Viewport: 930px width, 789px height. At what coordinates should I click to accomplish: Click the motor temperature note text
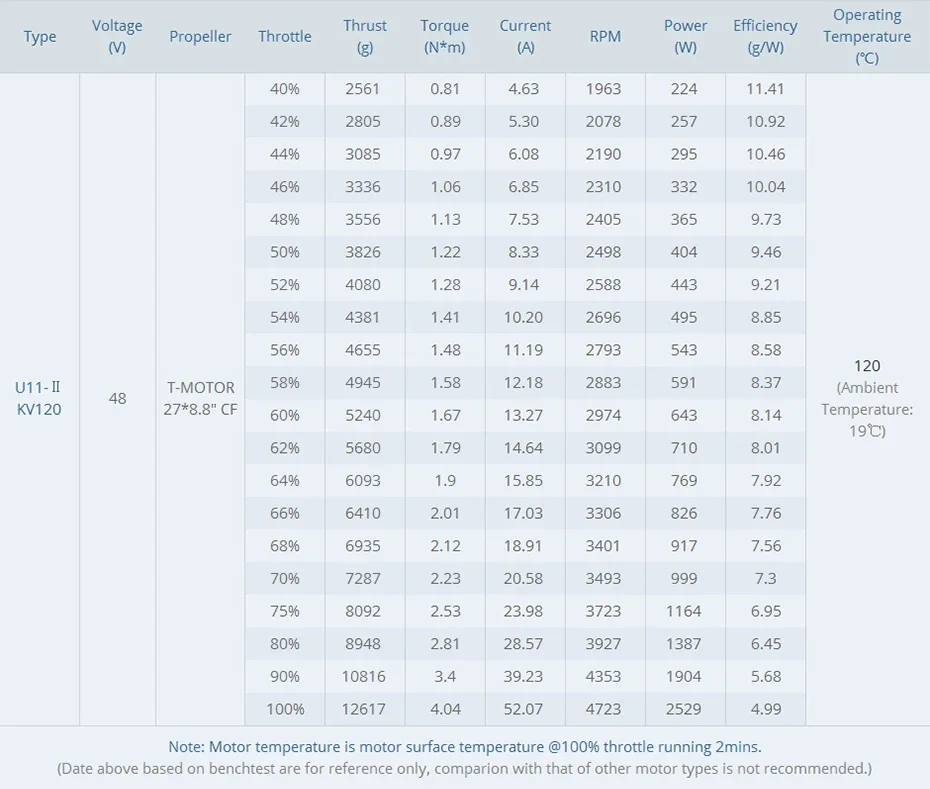pyautogui.click(x=465, y=746)
